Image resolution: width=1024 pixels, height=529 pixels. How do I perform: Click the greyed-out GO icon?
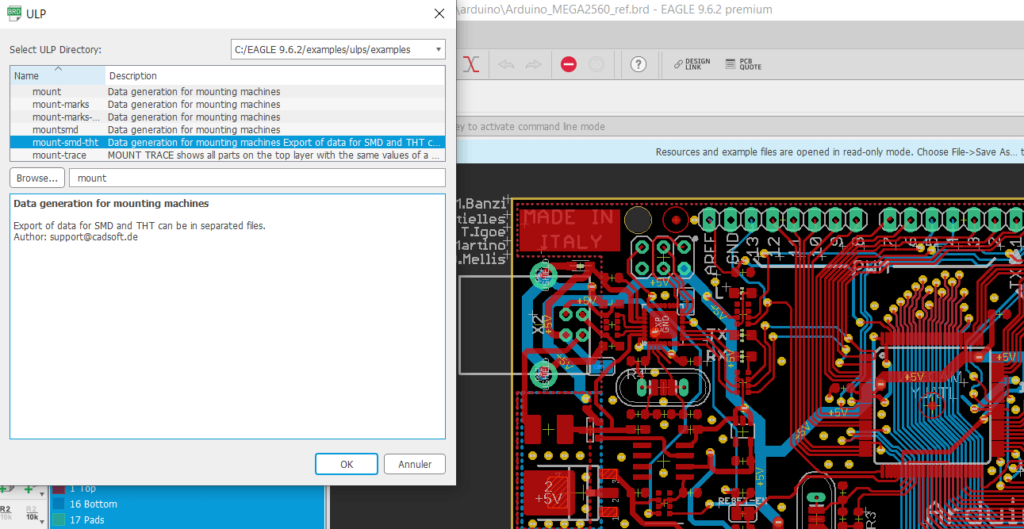(x=596, y=64)
